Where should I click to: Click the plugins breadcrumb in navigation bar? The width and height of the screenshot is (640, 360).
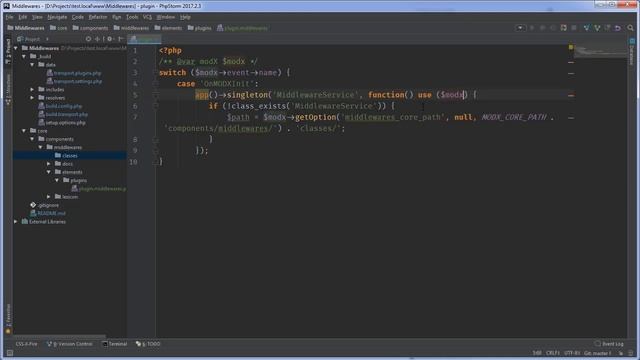click(x=200, y=28)
